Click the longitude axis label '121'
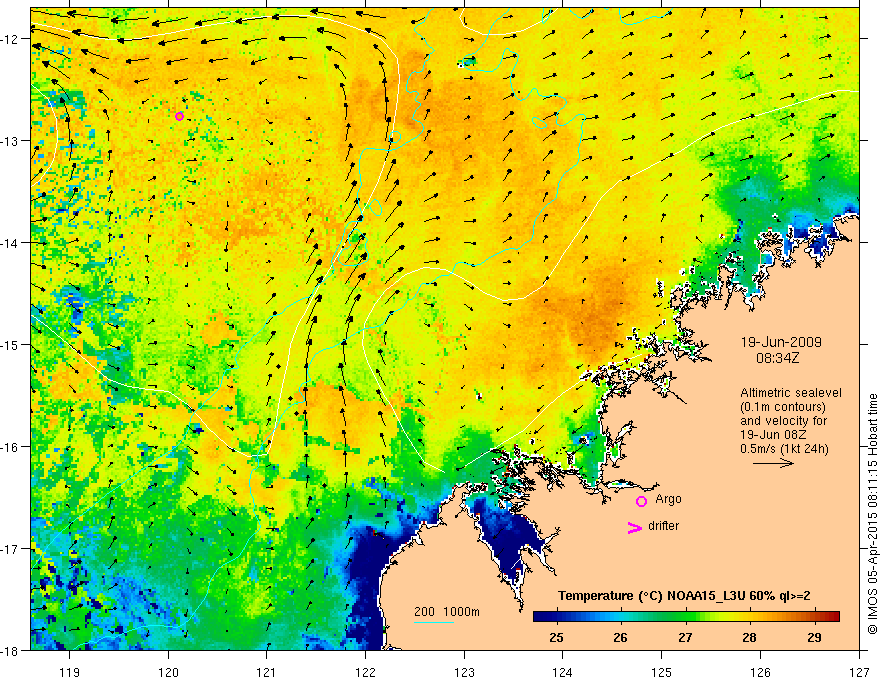Viewport: 880px width, 680px height. click(267, 672)
